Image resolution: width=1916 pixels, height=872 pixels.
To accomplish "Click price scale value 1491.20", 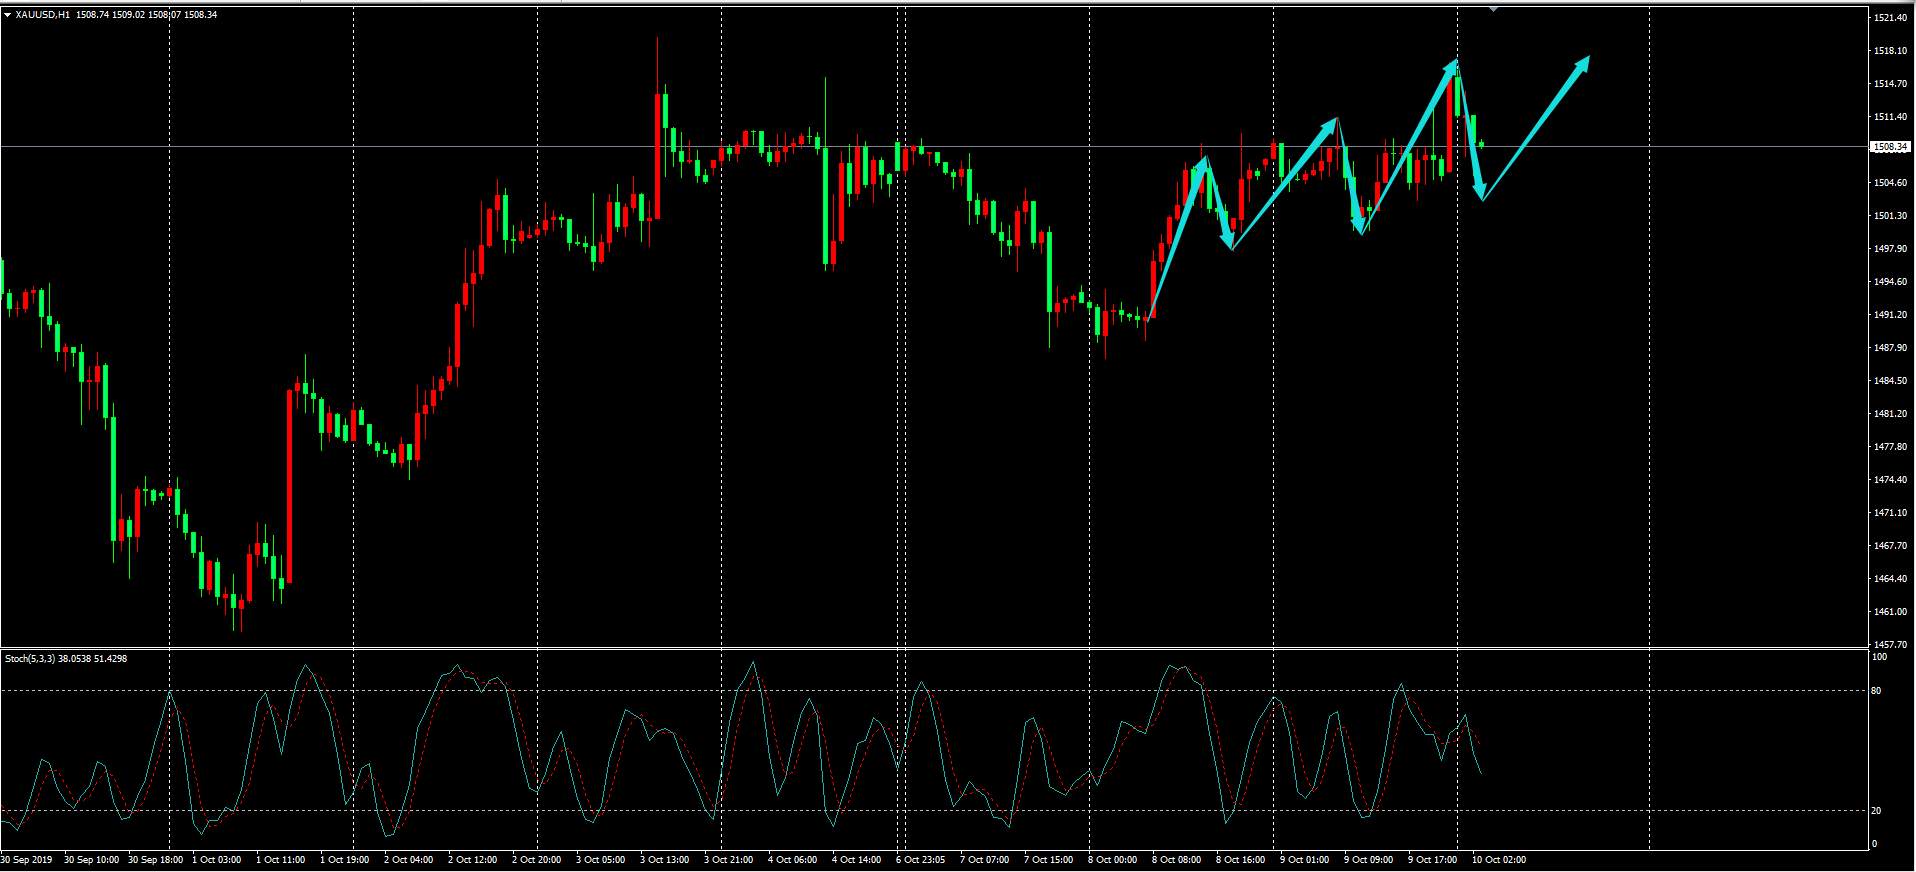I will 1891,315.
